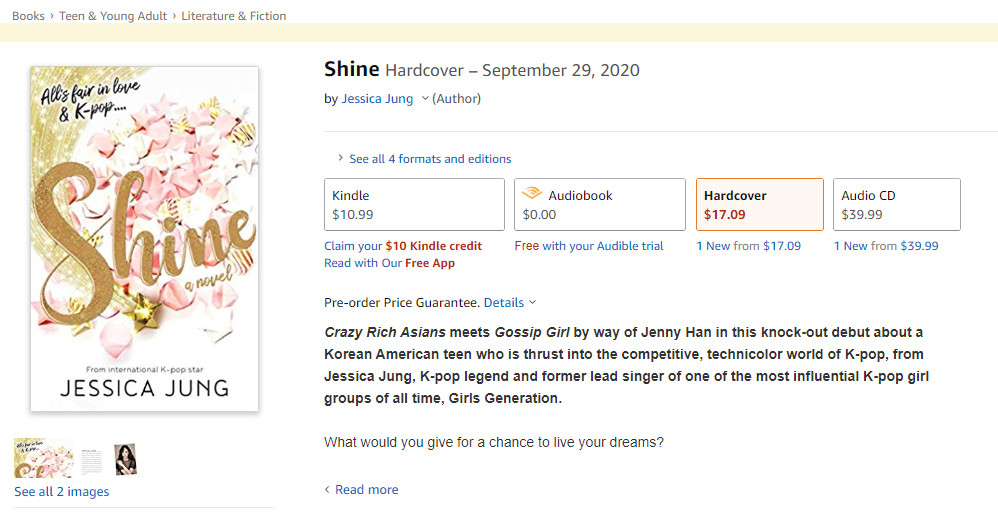This screenshot has height=513, width=998.
Task: Expand description with Read more
Action: [366, 490]
